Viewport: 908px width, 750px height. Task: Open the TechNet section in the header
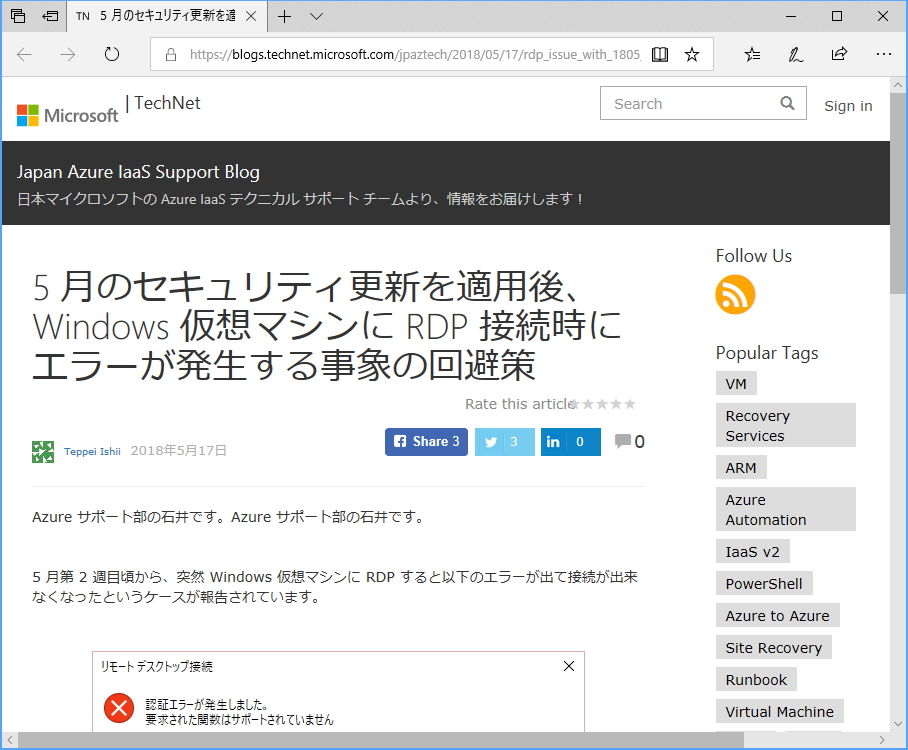coord(166,103)
